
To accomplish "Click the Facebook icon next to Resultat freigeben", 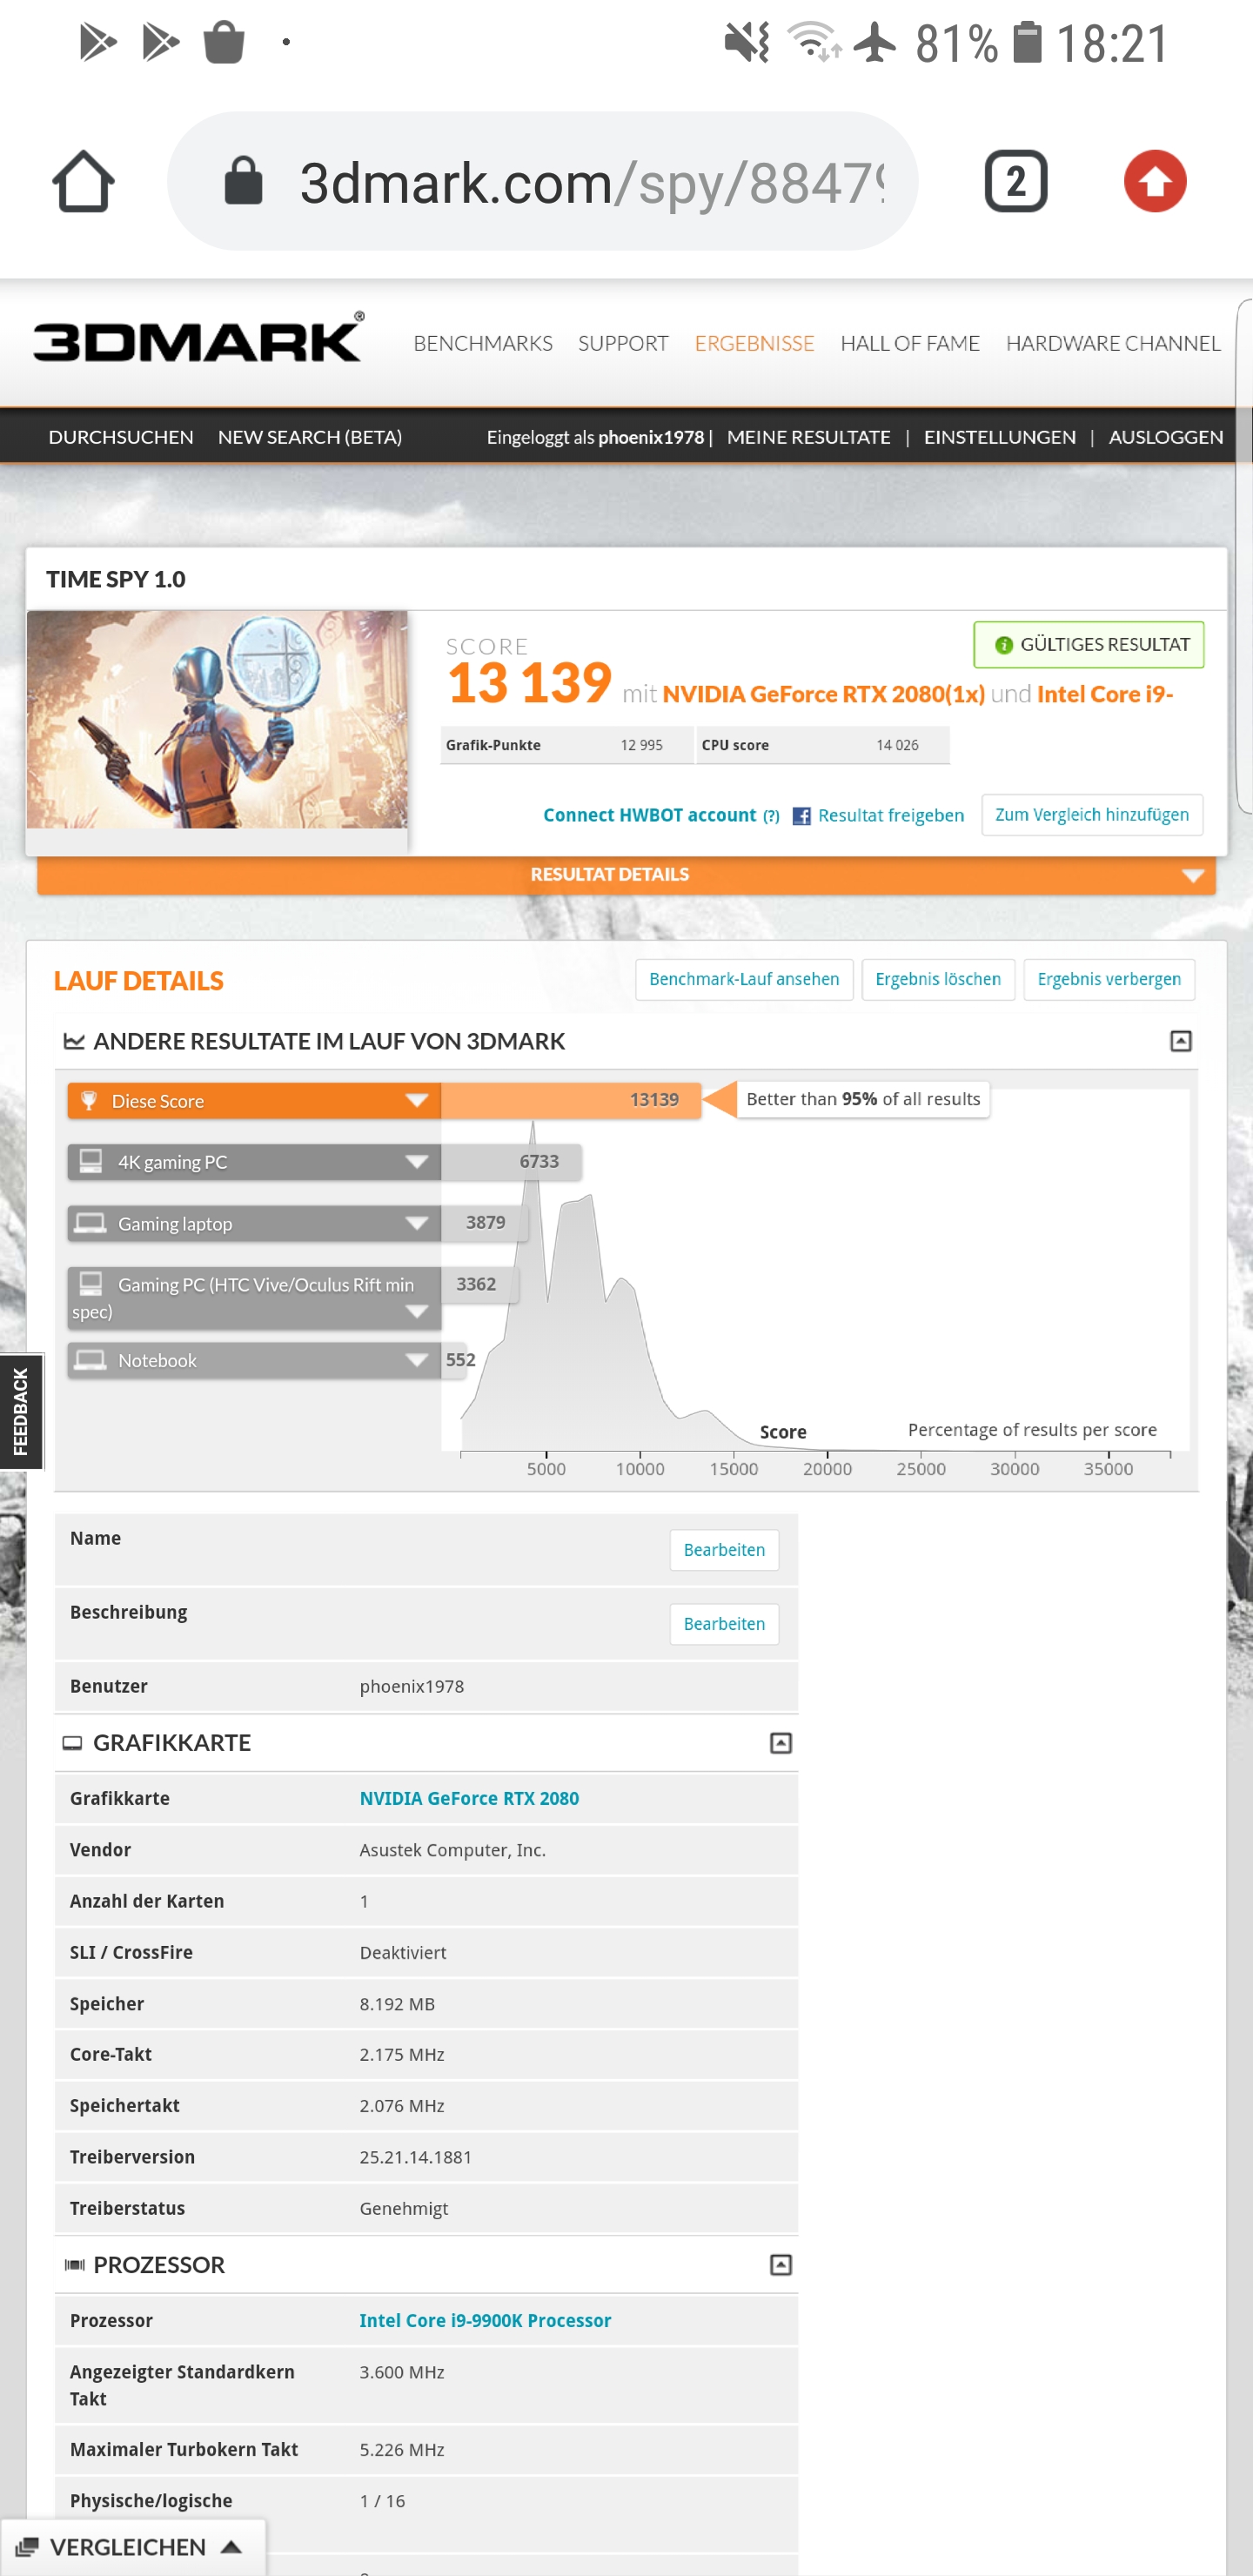I will point(801,816).
